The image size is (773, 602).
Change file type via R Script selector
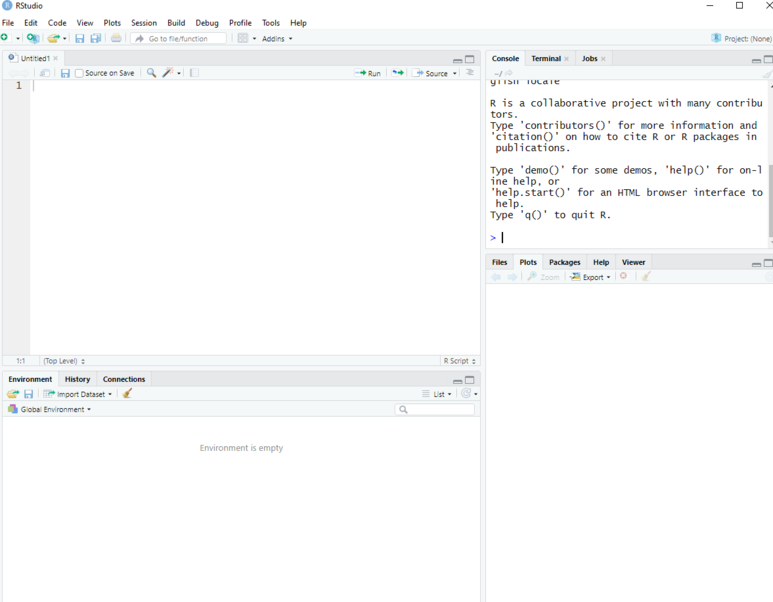pyautogui.click(x=459, y=361)
